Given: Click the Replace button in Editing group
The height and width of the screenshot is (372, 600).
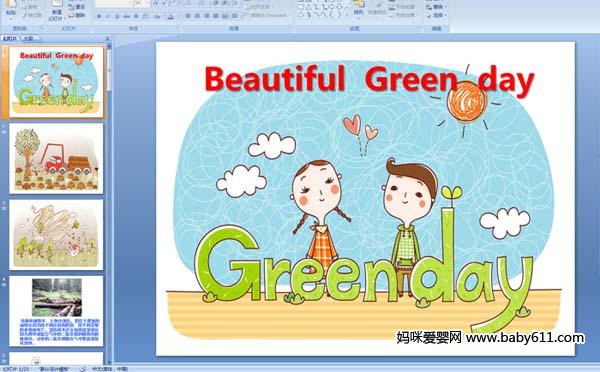Looking at the screenshot, I should coord(436,7).
